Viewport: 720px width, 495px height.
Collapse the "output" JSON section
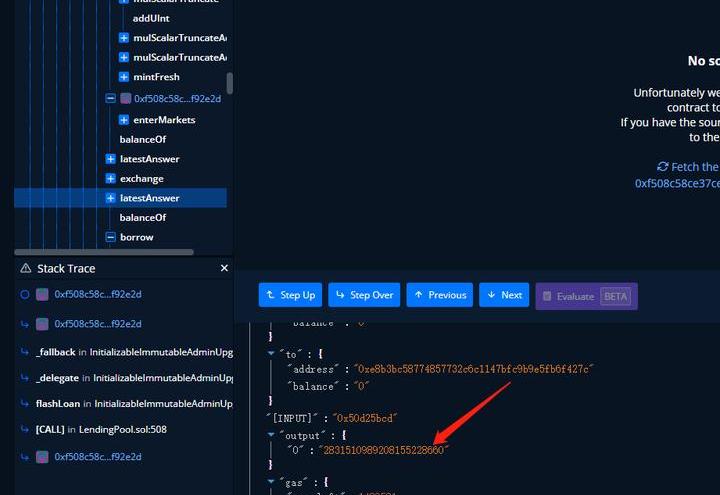(271, 435)
